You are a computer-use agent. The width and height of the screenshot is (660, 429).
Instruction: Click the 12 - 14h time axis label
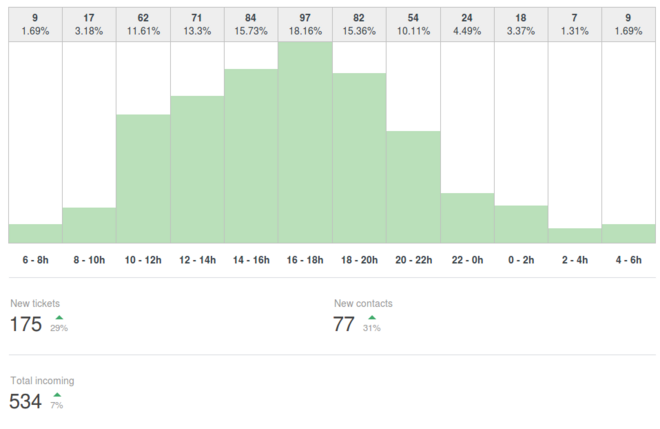197,260
